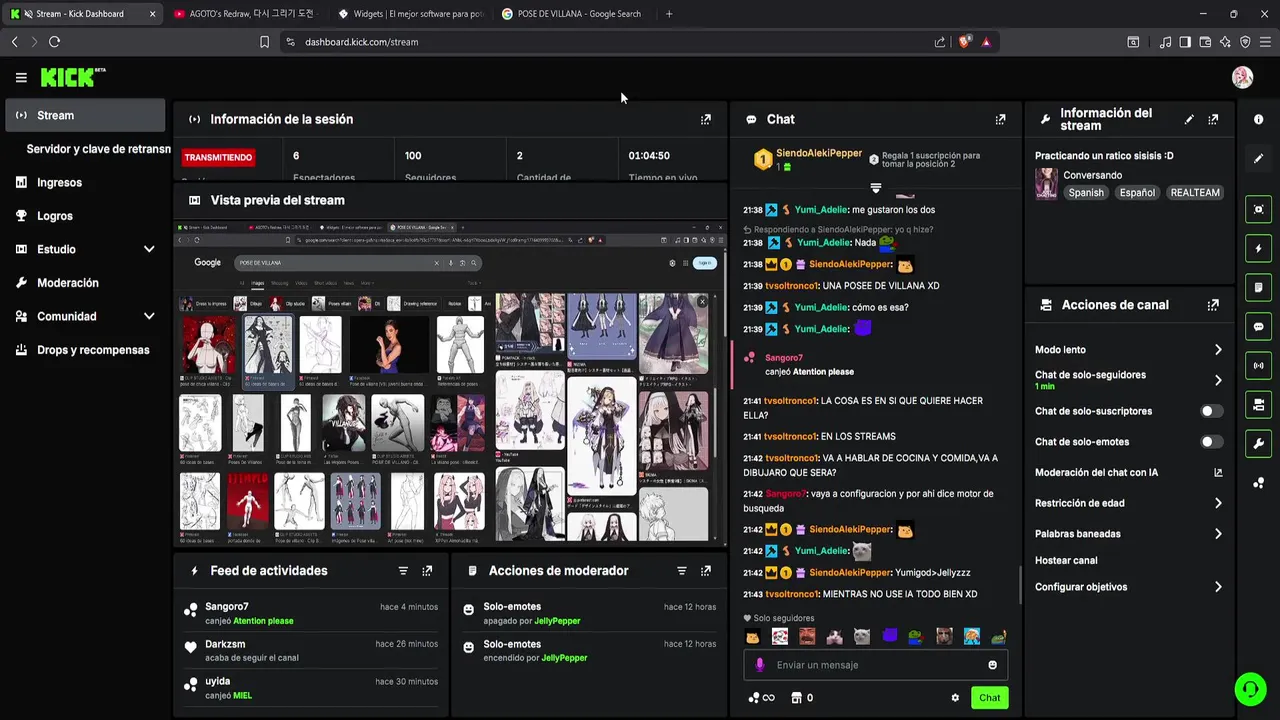Filter the Feed de actividades list
Viewport: 1280px width, 720px height.
tap(403, 571)
